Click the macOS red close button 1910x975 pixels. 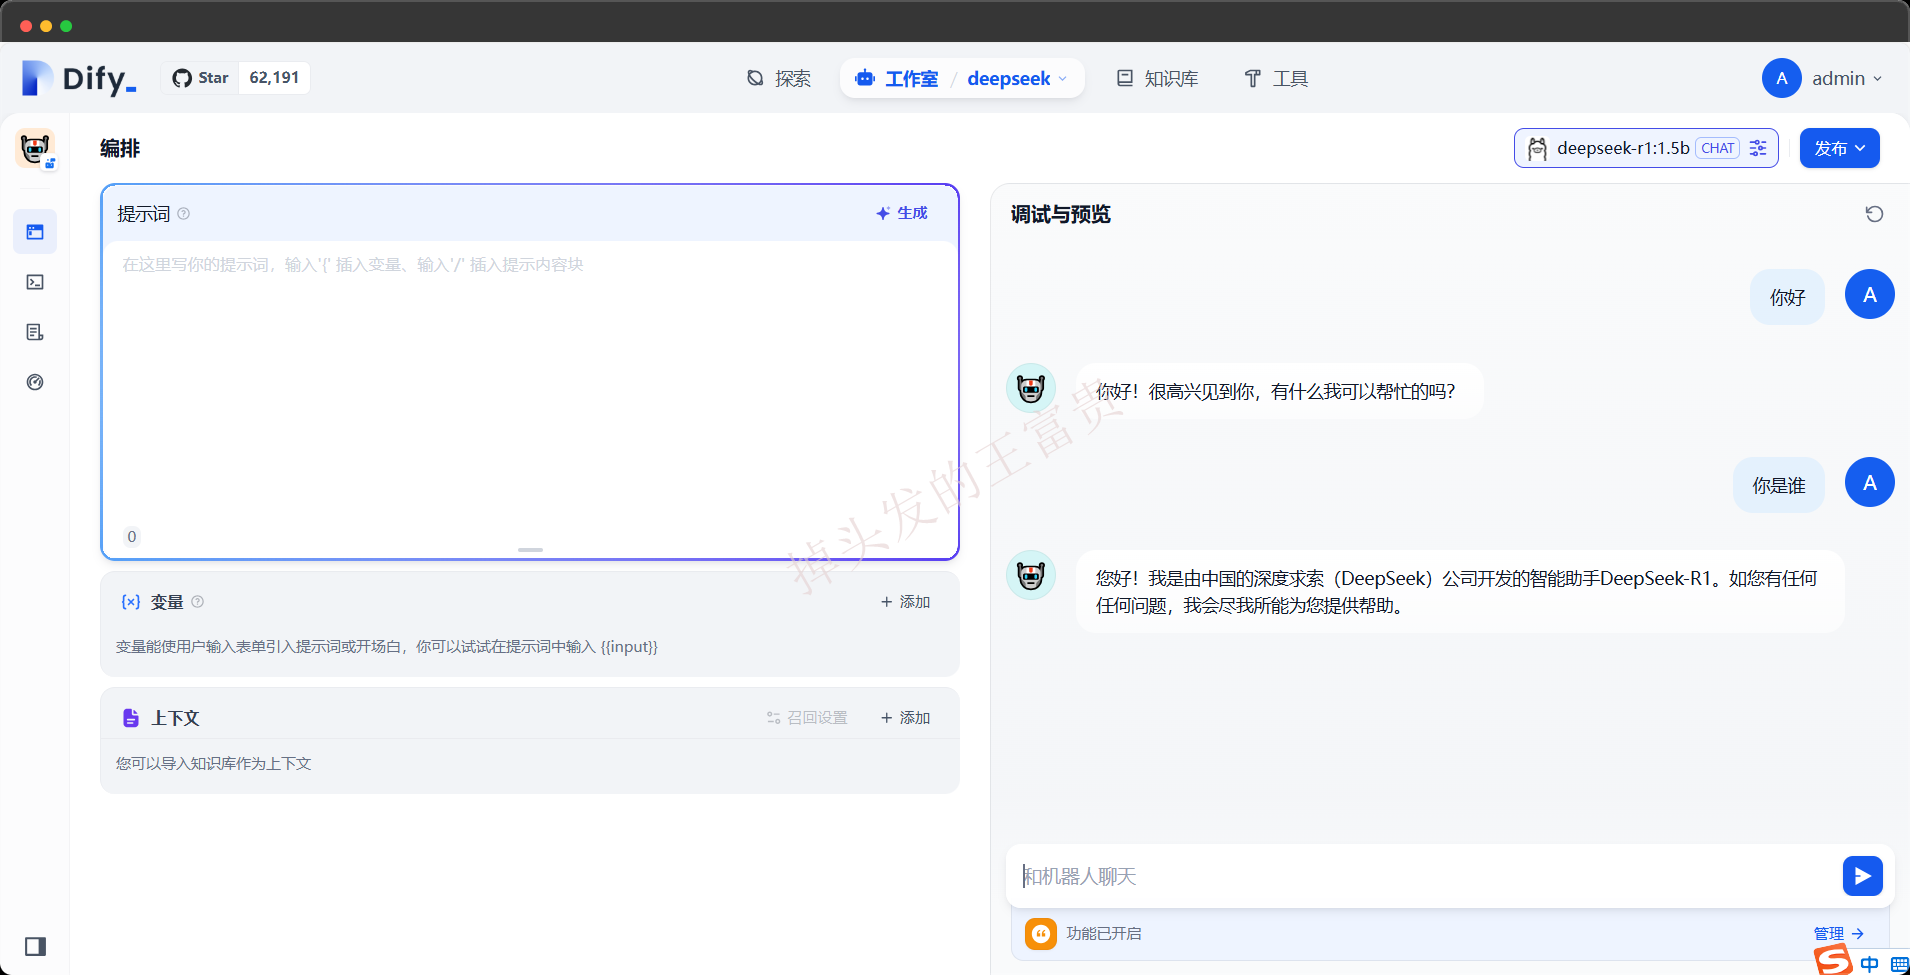tap(26, 26)
